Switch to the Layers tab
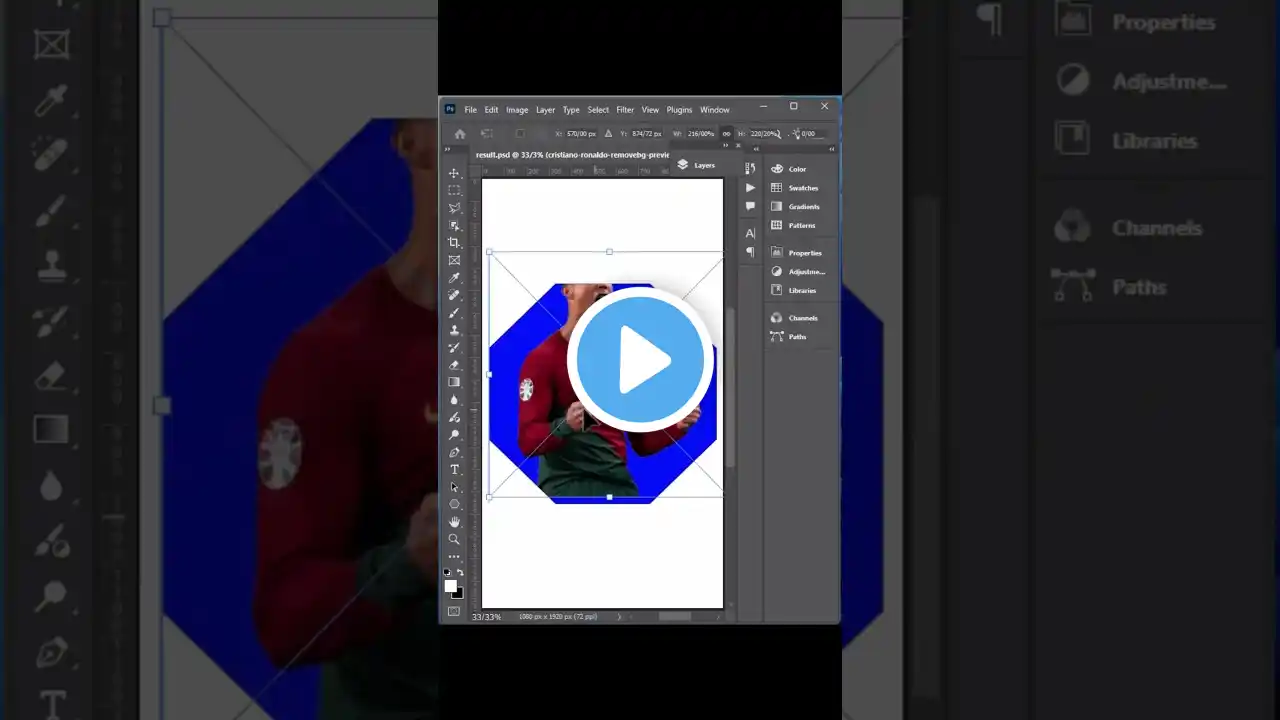The width and height of the screenshot is (1280, 720). (704, 165)
